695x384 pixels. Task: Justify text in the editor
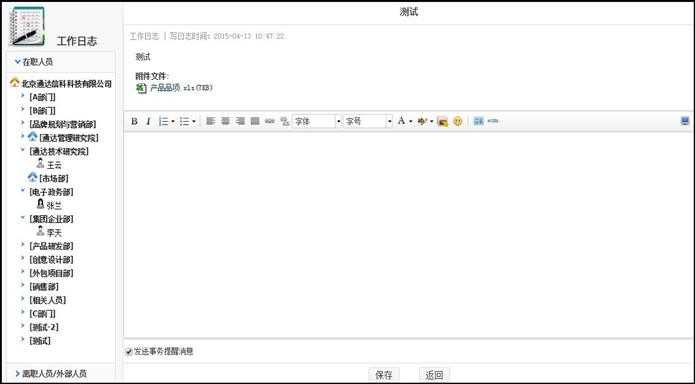point(255,121)
